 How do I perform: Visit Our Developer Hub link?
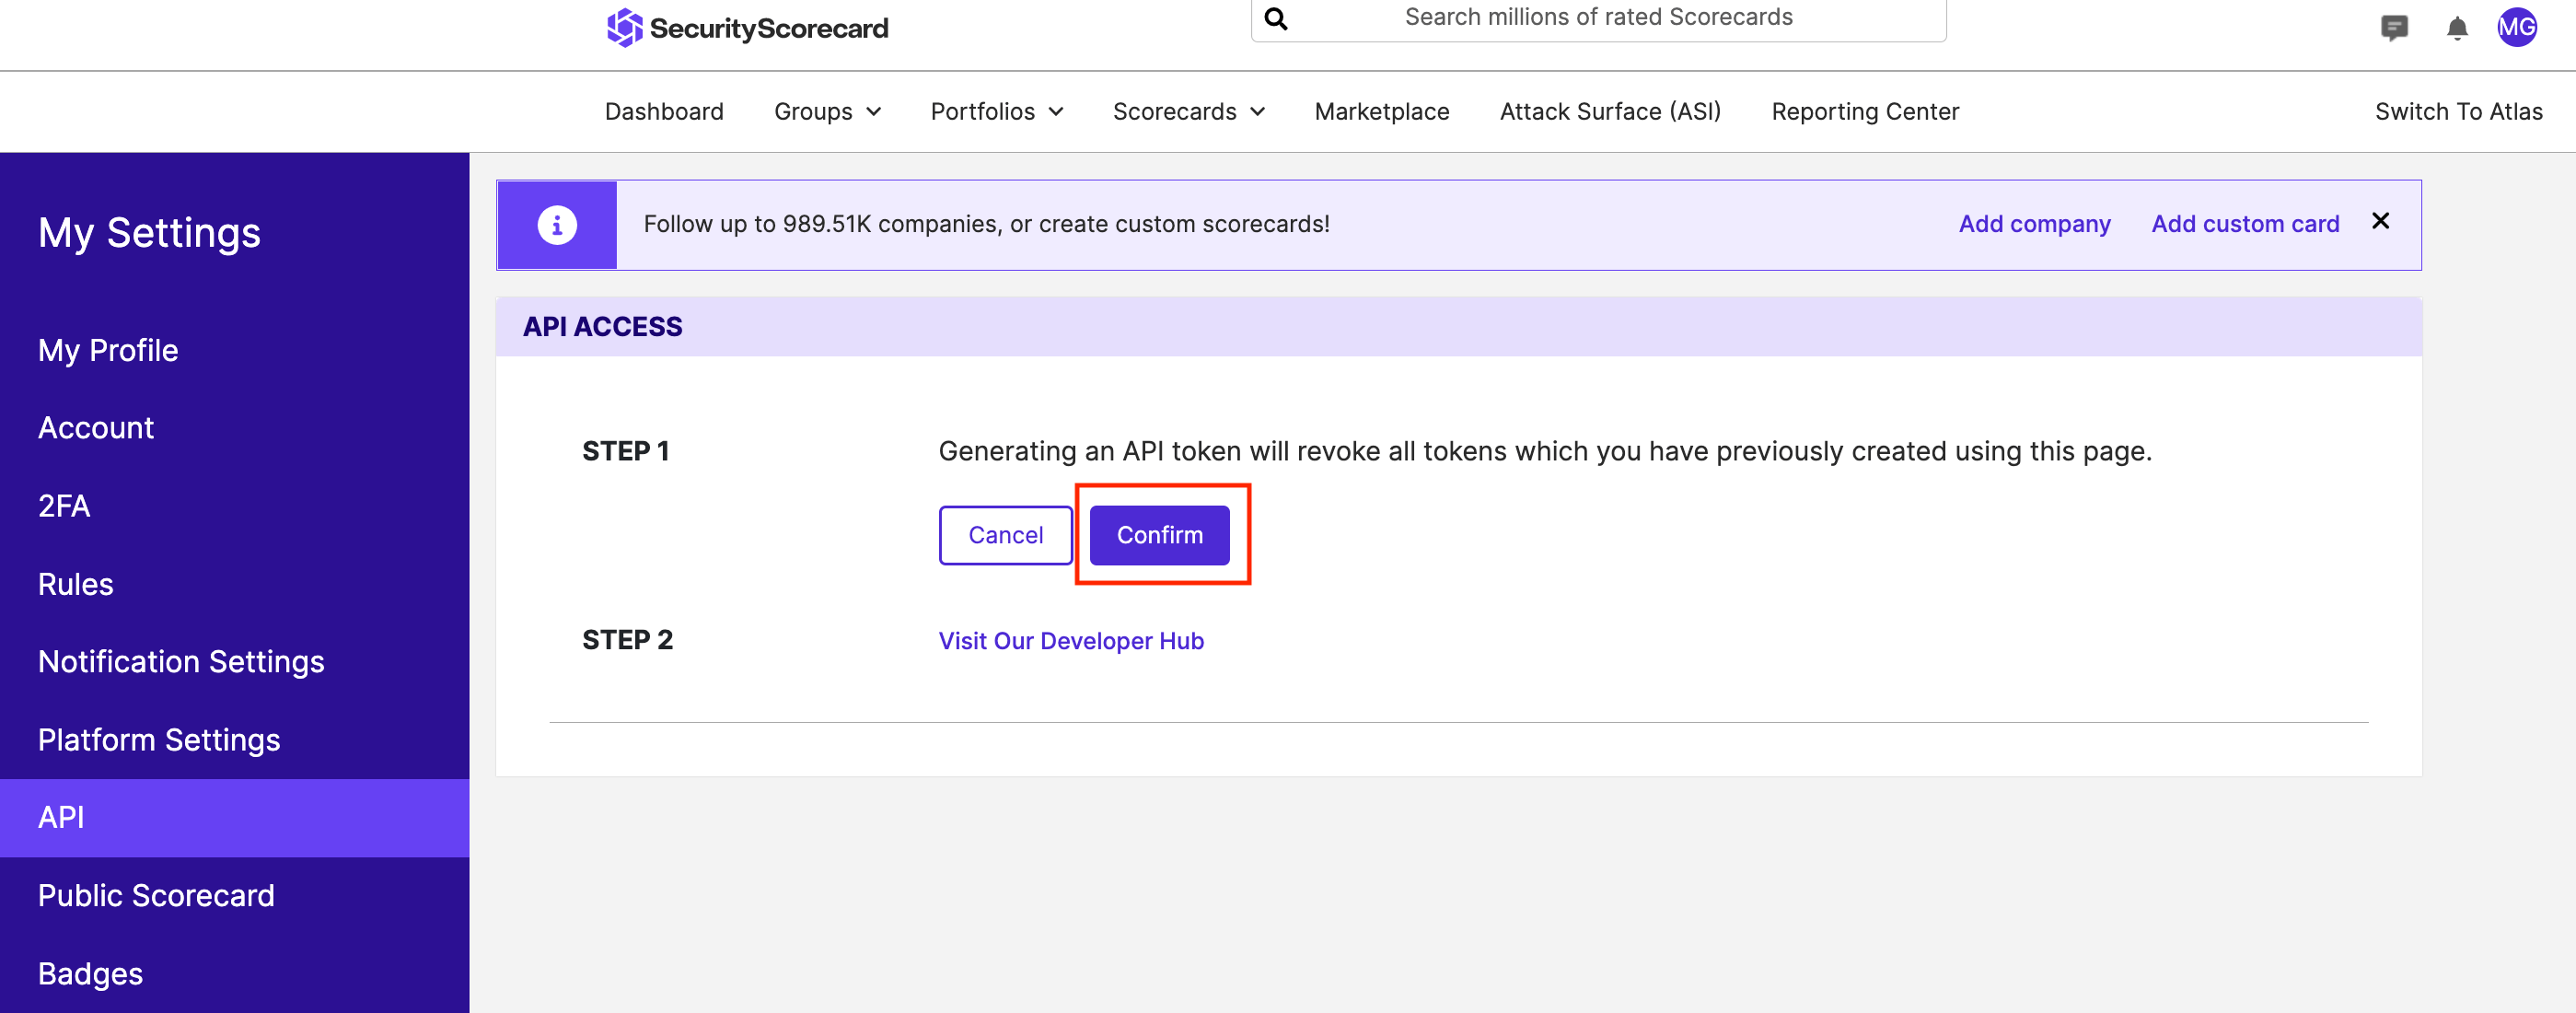pyautogui.click(x=1070, y=640)
